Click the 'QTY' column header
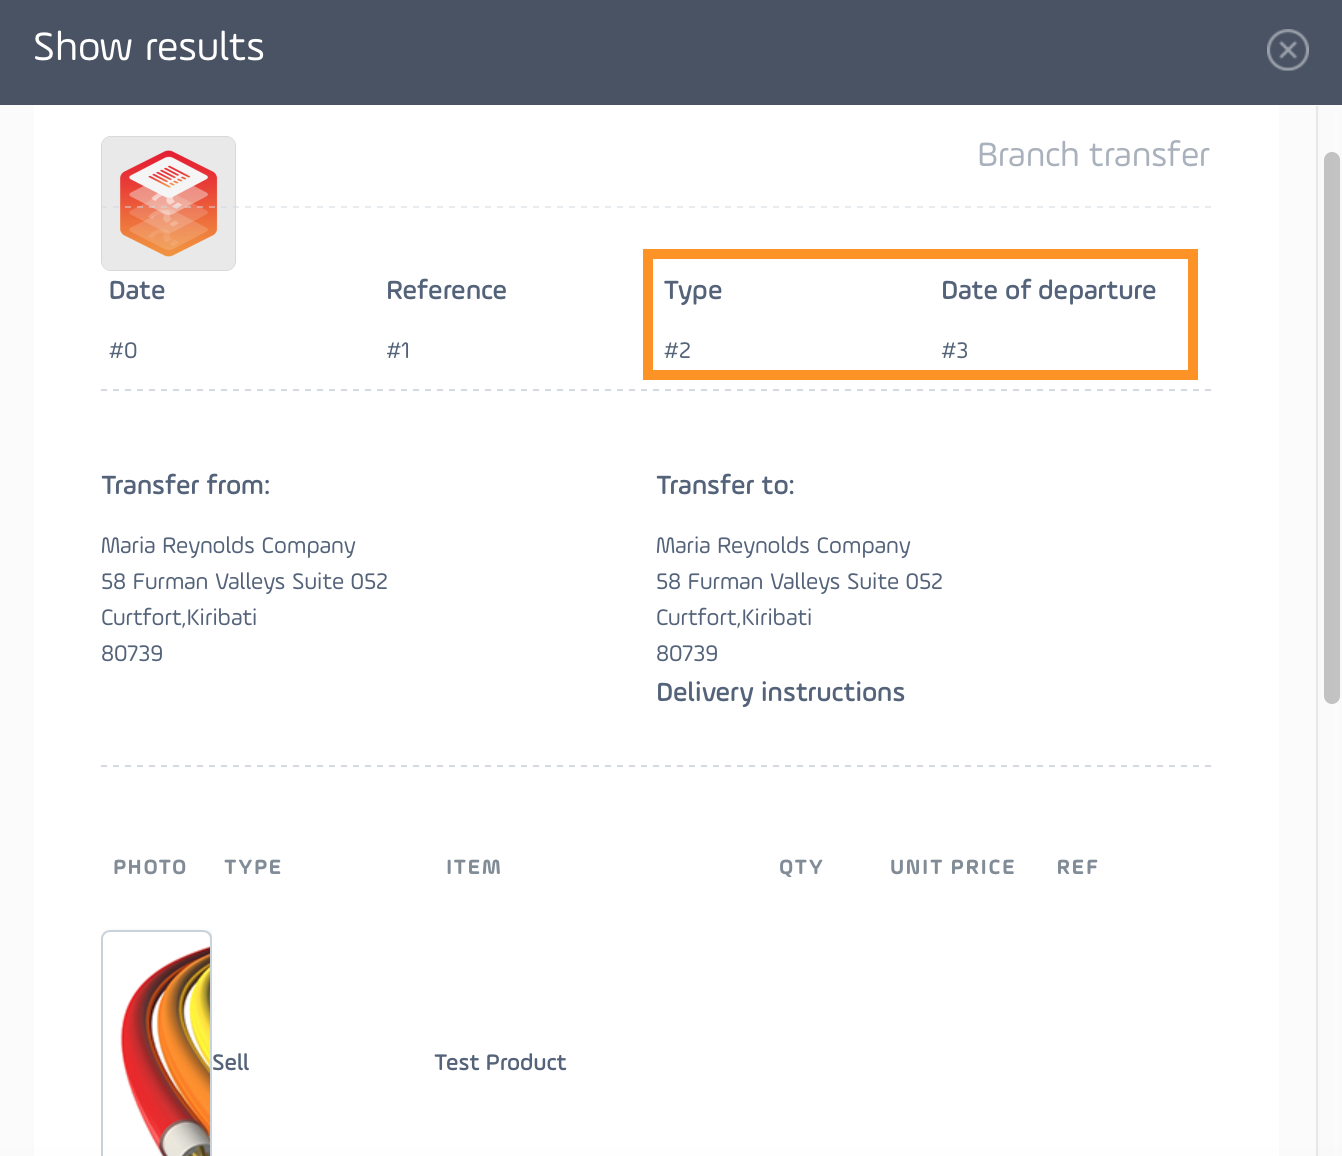The width and height of the screenshot is (1342, 1156). pos(801,867)
